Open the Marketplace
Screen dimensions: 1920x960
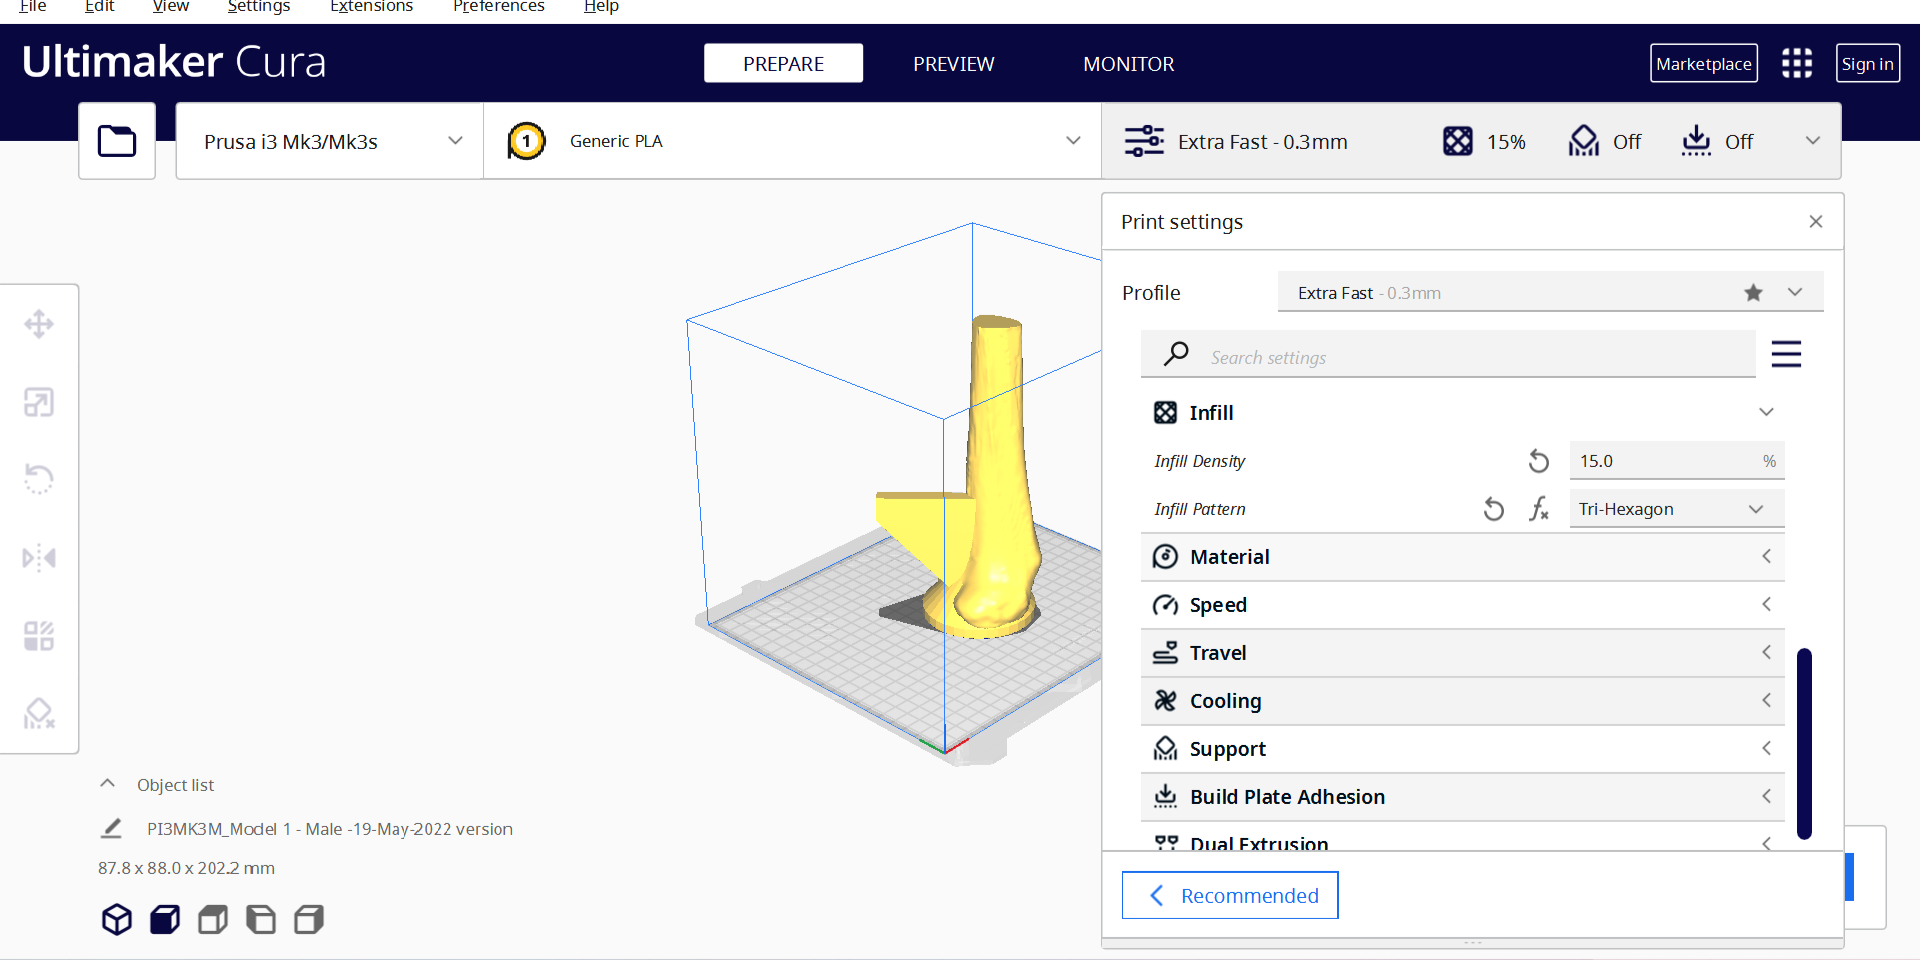(1703, 63)
